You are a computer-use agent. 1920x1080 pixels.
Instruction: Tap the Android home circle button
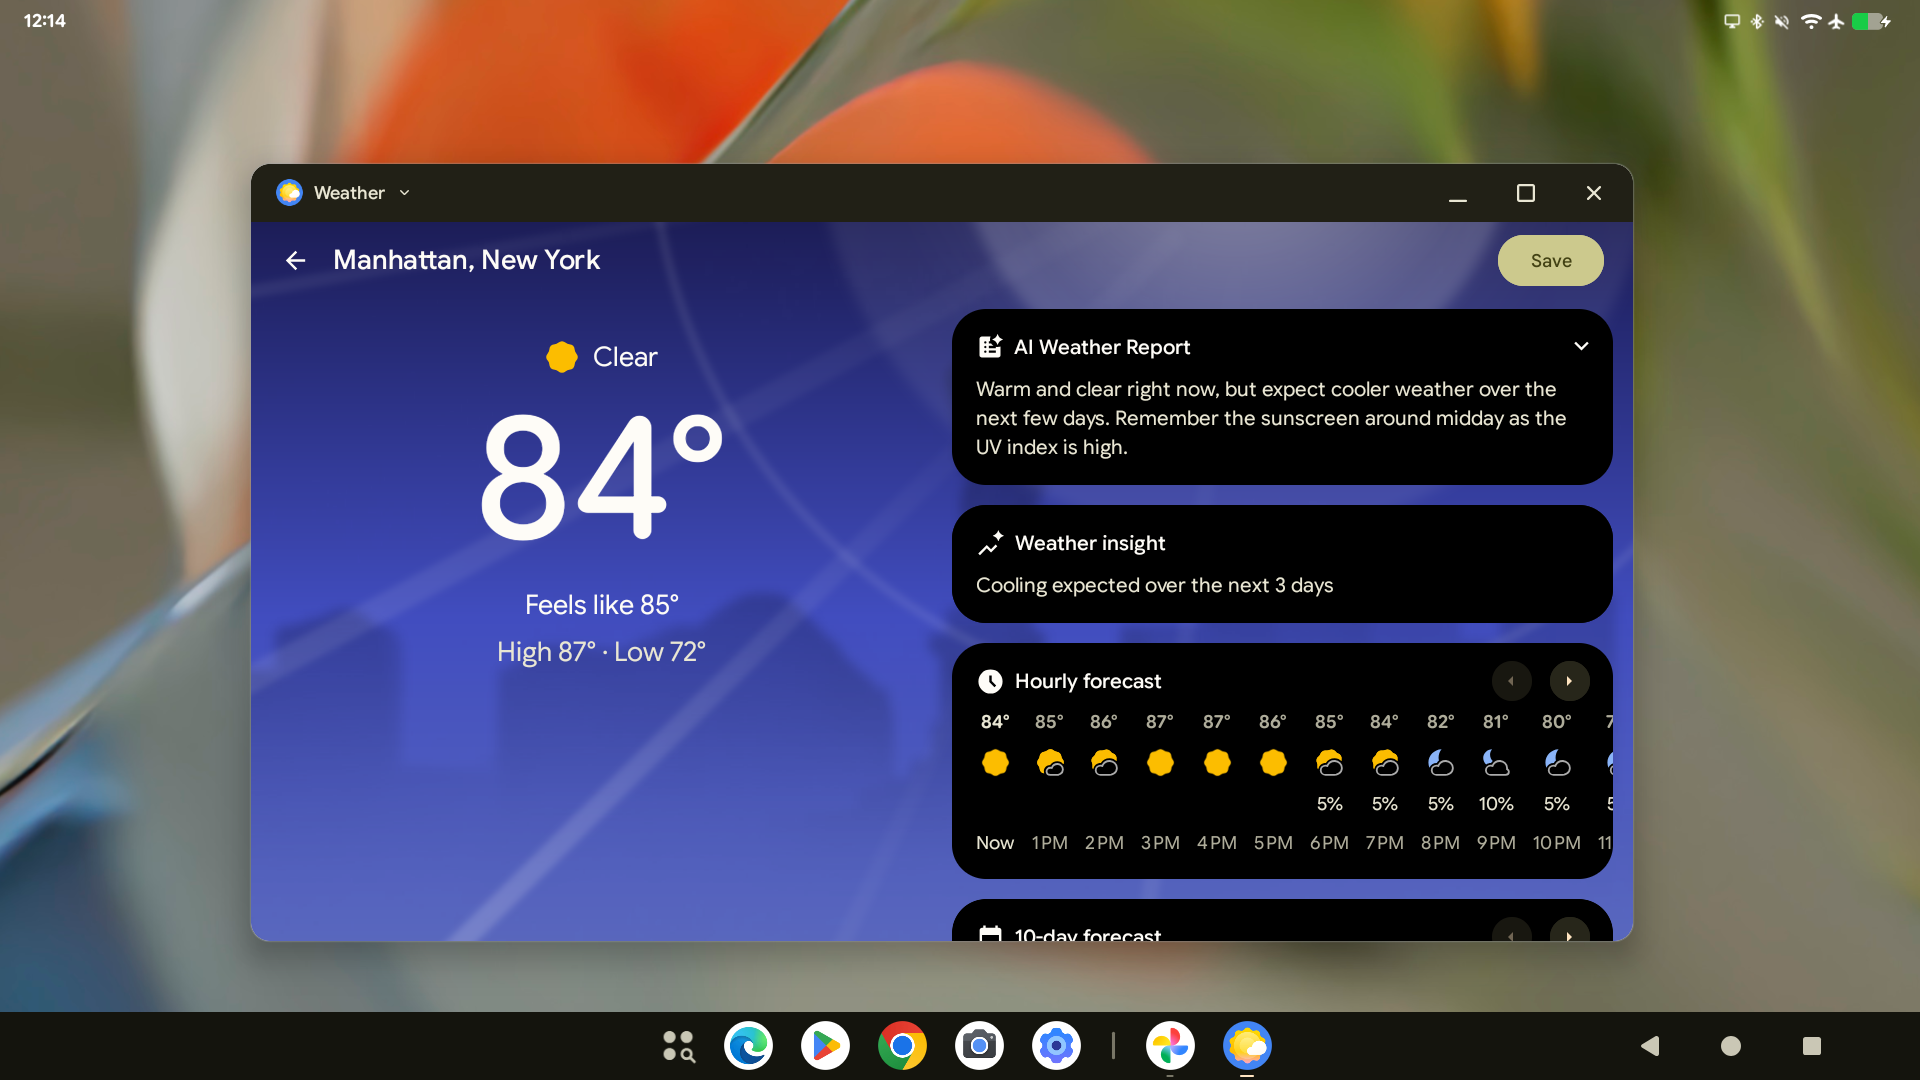click(x=1731, y=1046)
